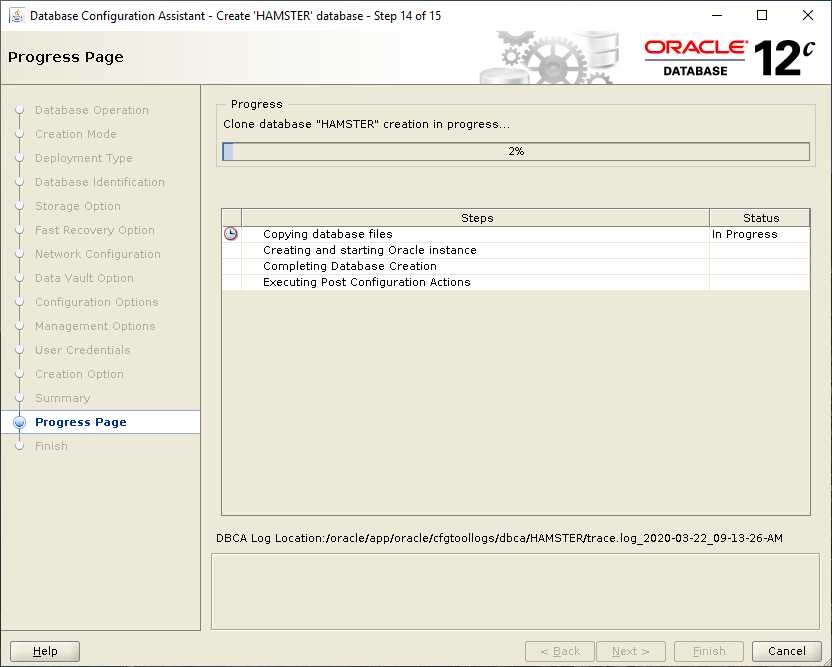Select the Database Operation step
The image size is (832, 667).
coord(92,110)
